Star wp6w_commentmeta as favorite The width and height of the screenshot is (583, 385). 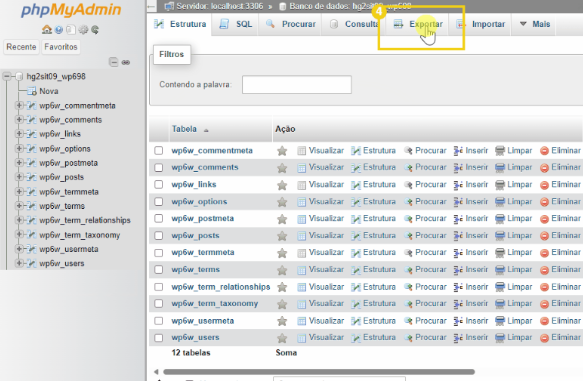coord(282,151)
